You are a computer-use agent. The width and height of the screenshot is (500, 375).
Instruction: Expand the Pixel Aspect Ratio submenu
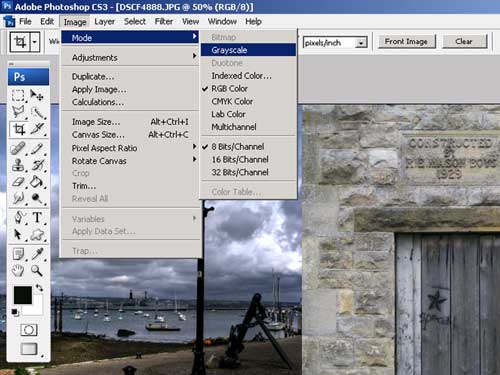tap(130, 148)
